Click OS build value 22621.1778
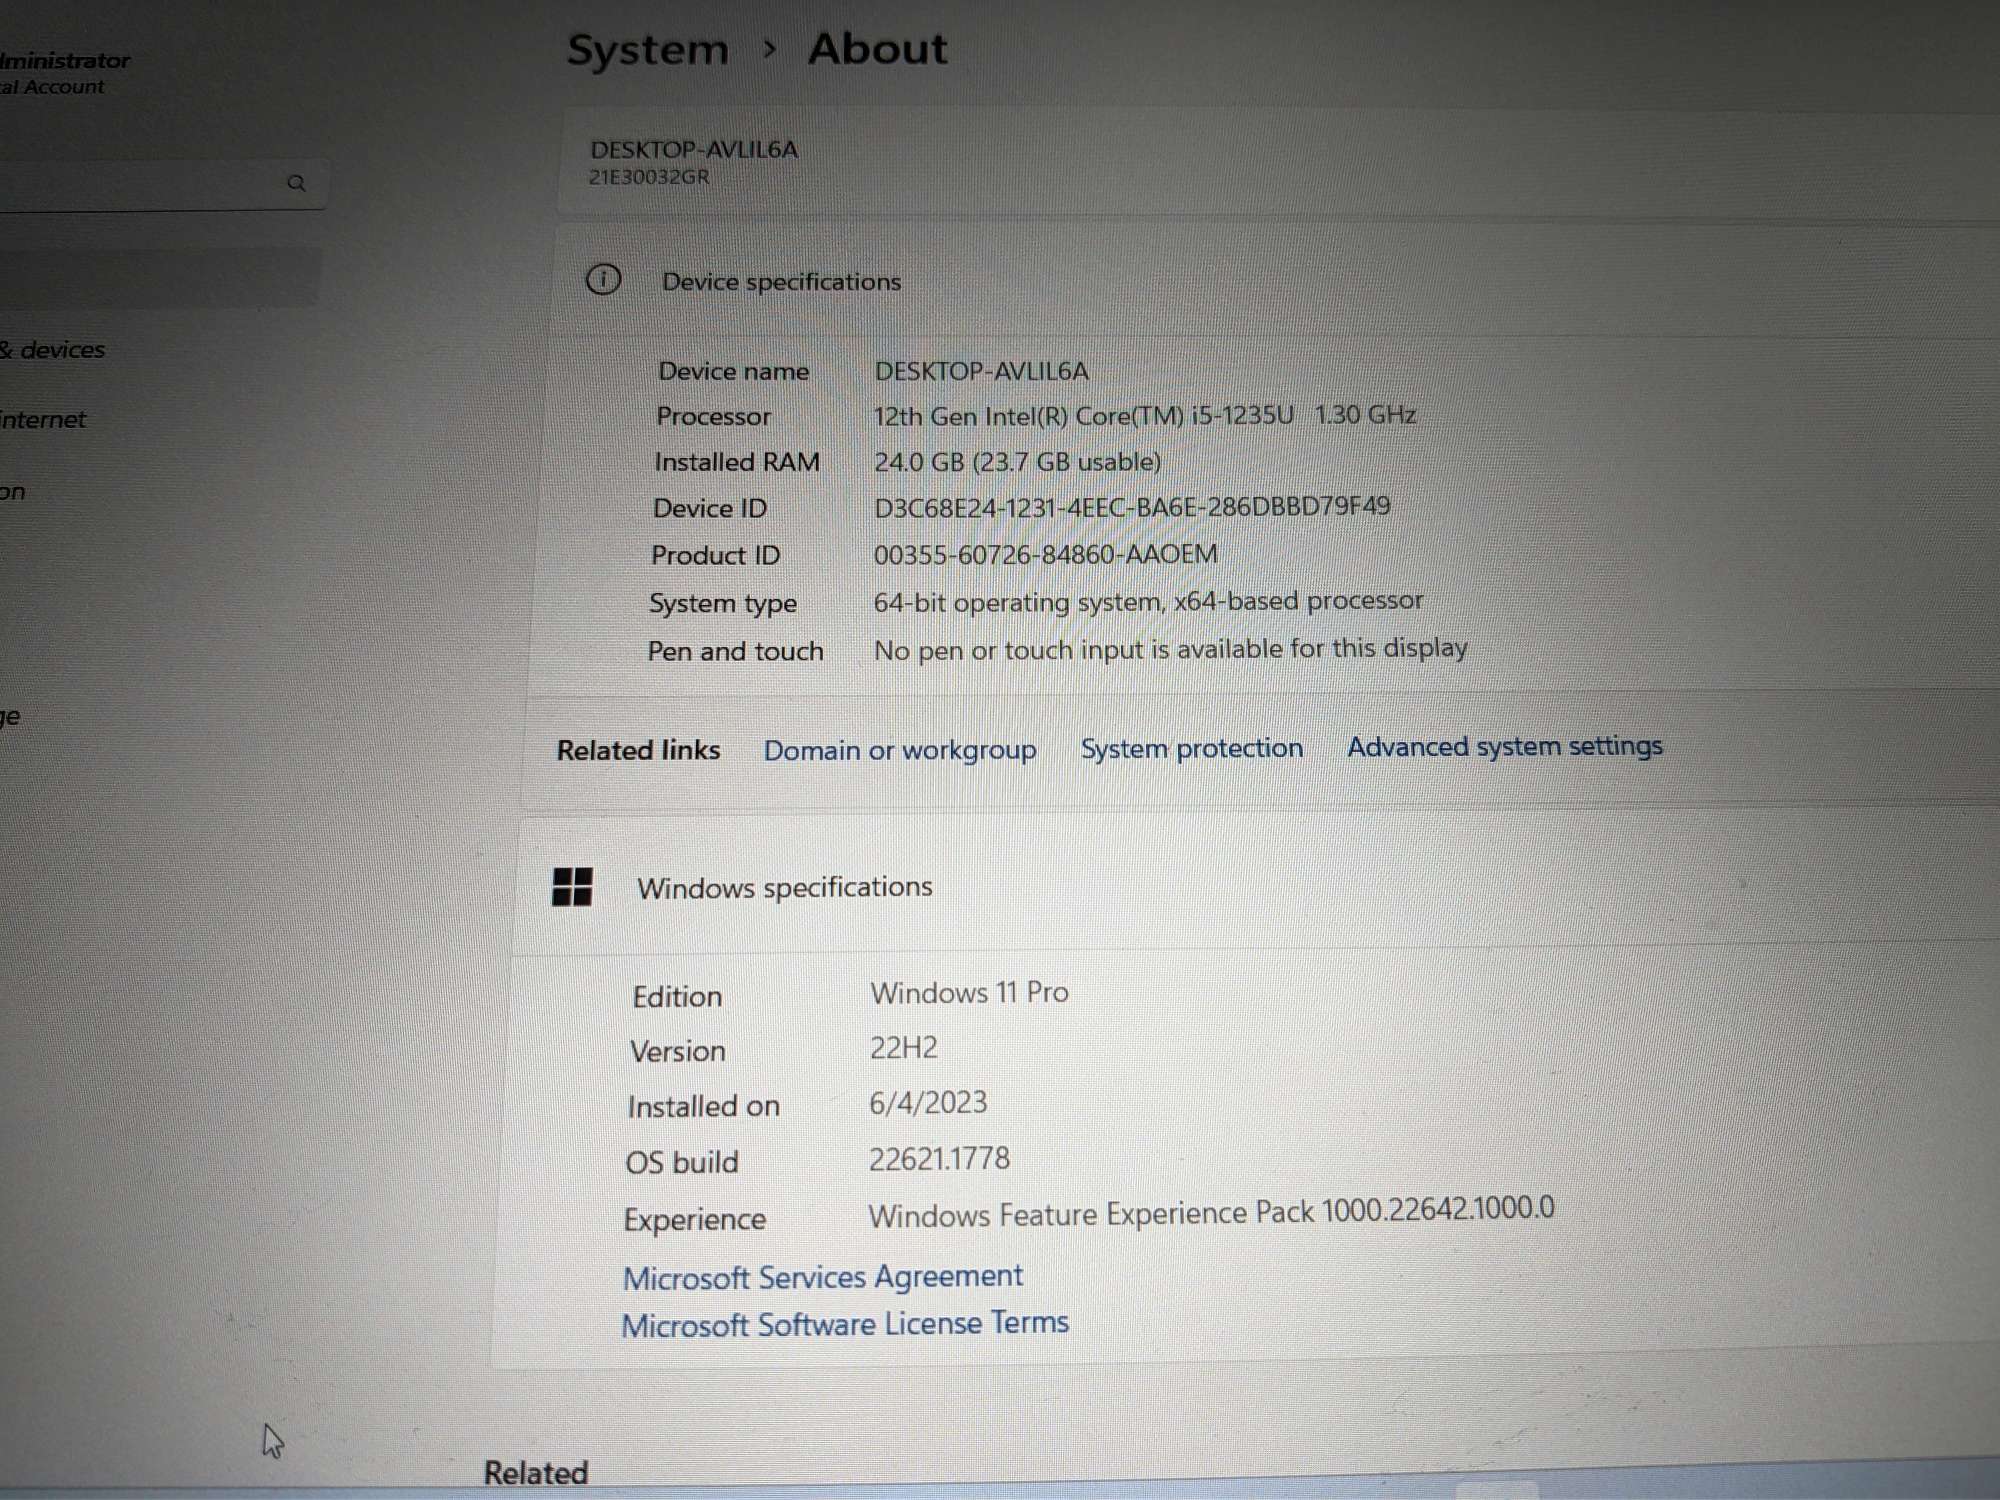This screenshot has height=1500, width=2000. (x=939, y=1159)
